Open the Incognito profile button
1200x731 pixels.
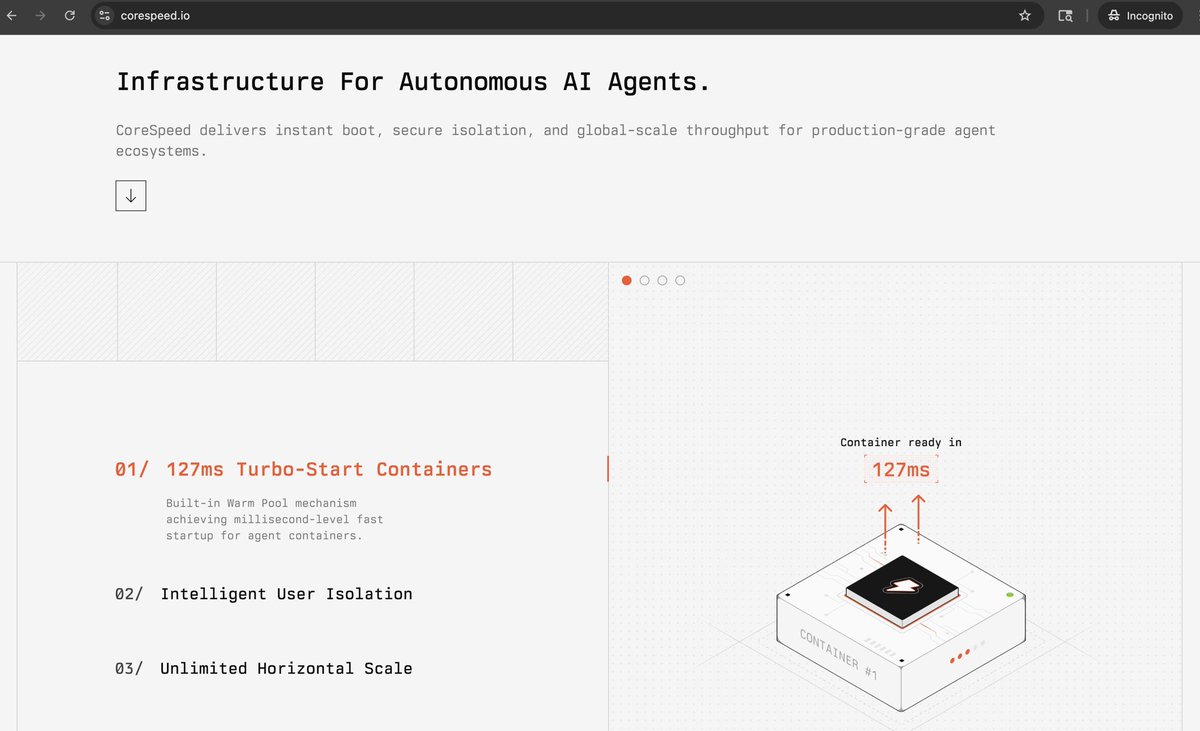click(x=1140, y=16)
